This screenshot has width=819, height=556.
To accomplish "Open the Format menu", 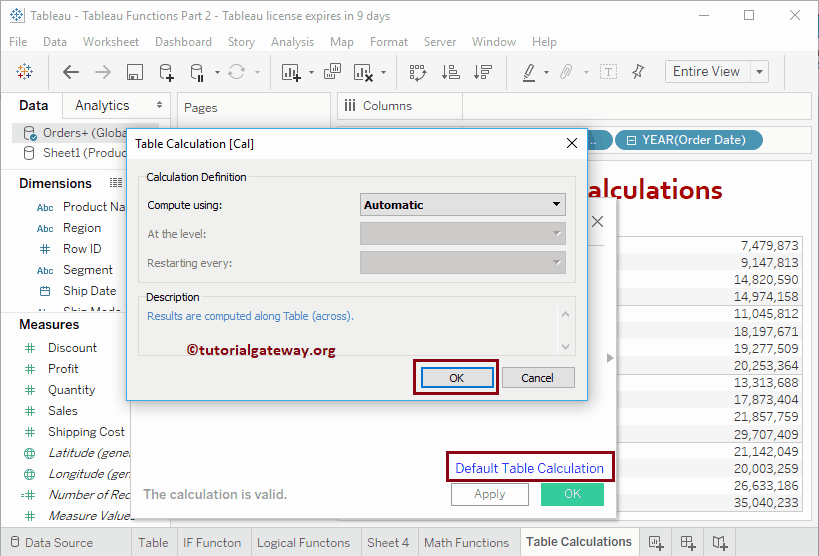I will (389, 42).
